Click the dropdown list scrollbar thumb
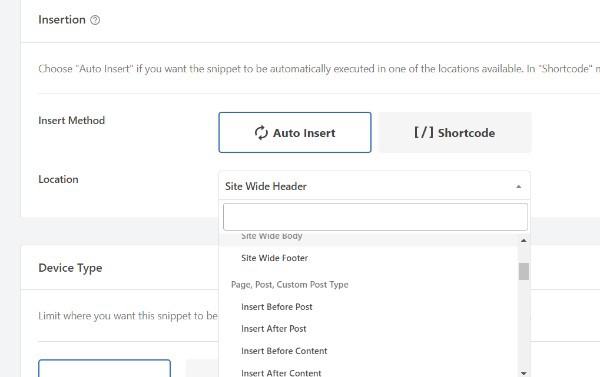This screenshot has height=377, width=600. click(x=524, y=271)
